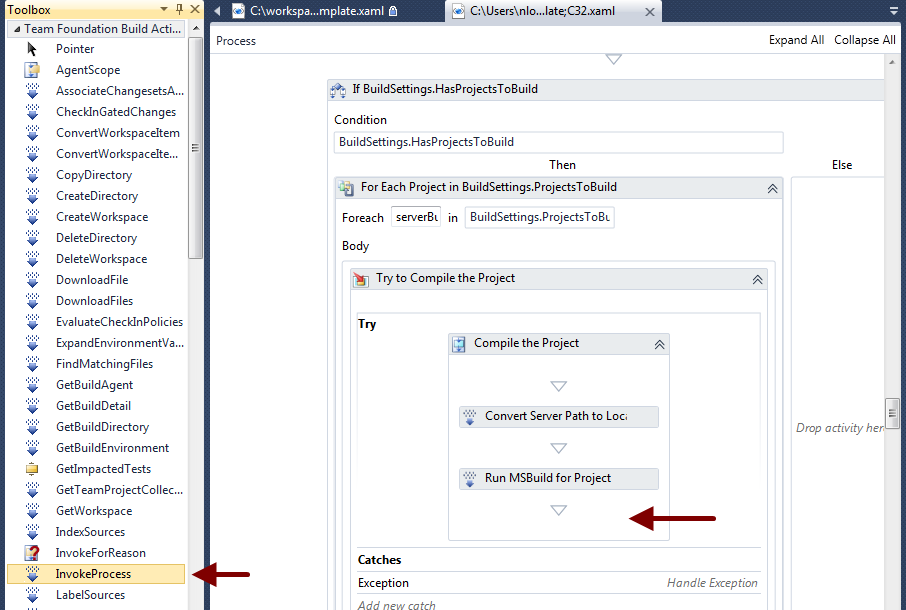Click the drop triangle below Run MSBuild
The image size is (906, 610).
(x=558, y=510)
